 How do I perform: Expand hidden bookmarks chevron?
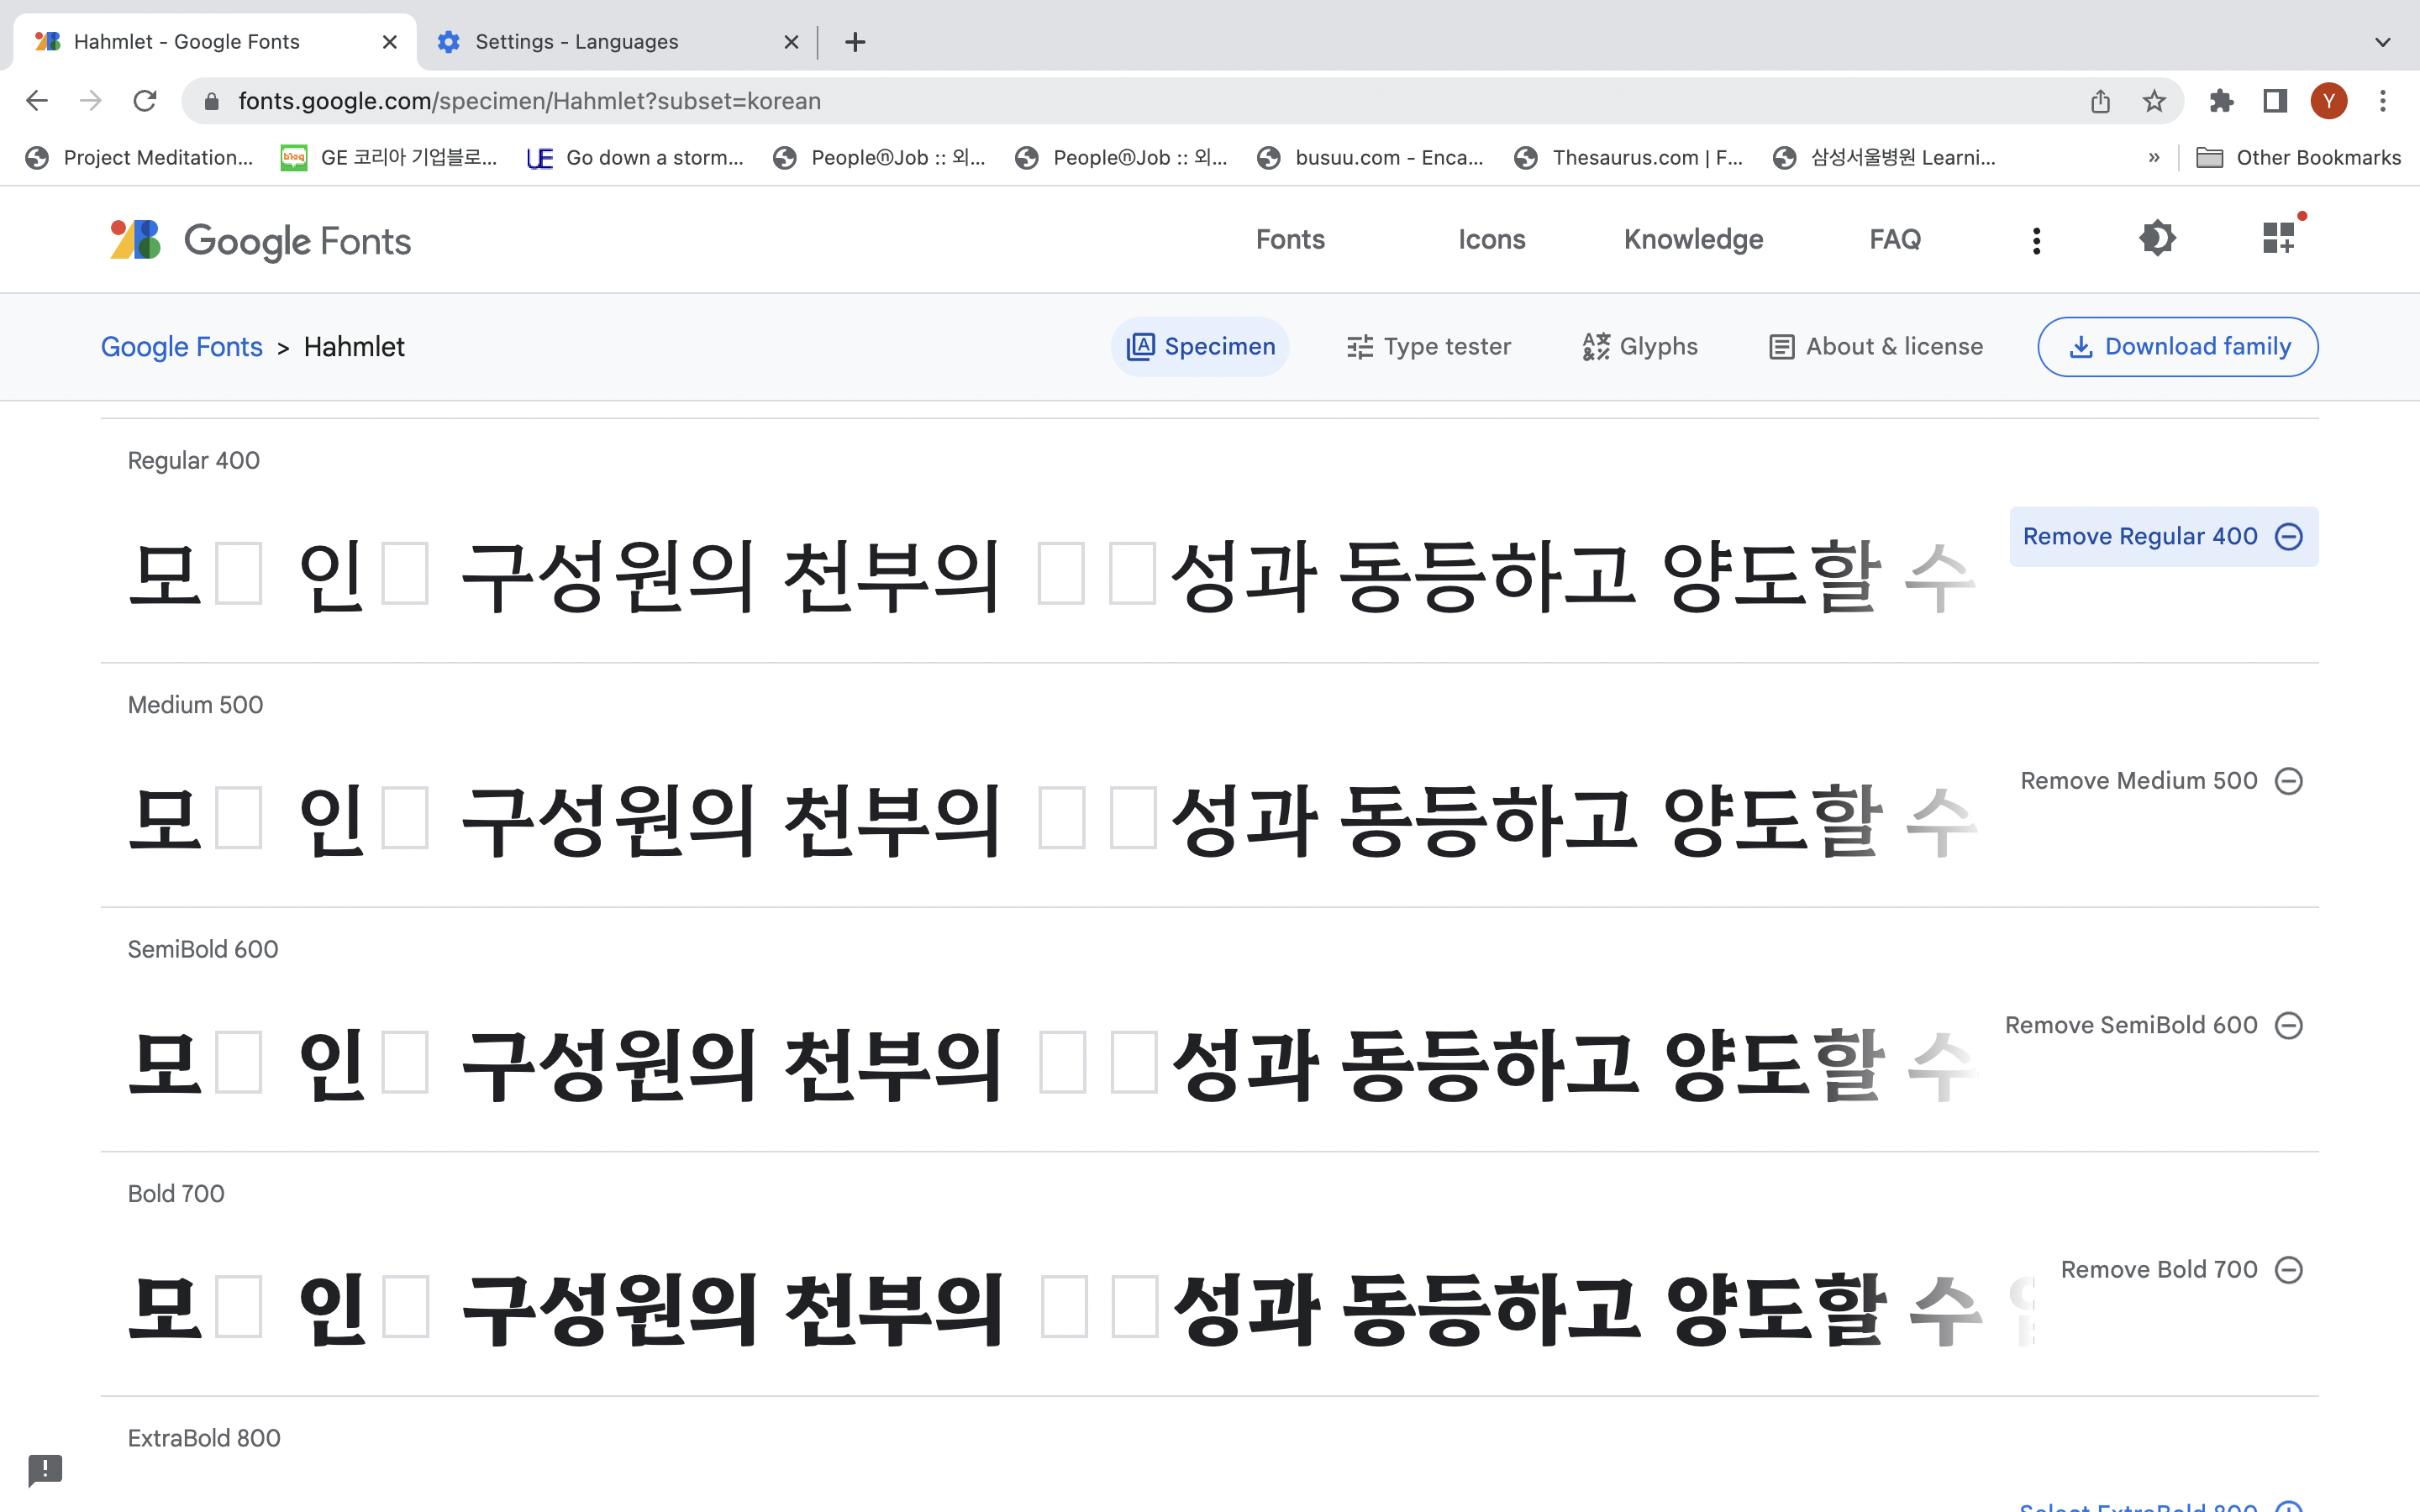pyautogui.click(x=2154, y=158)
